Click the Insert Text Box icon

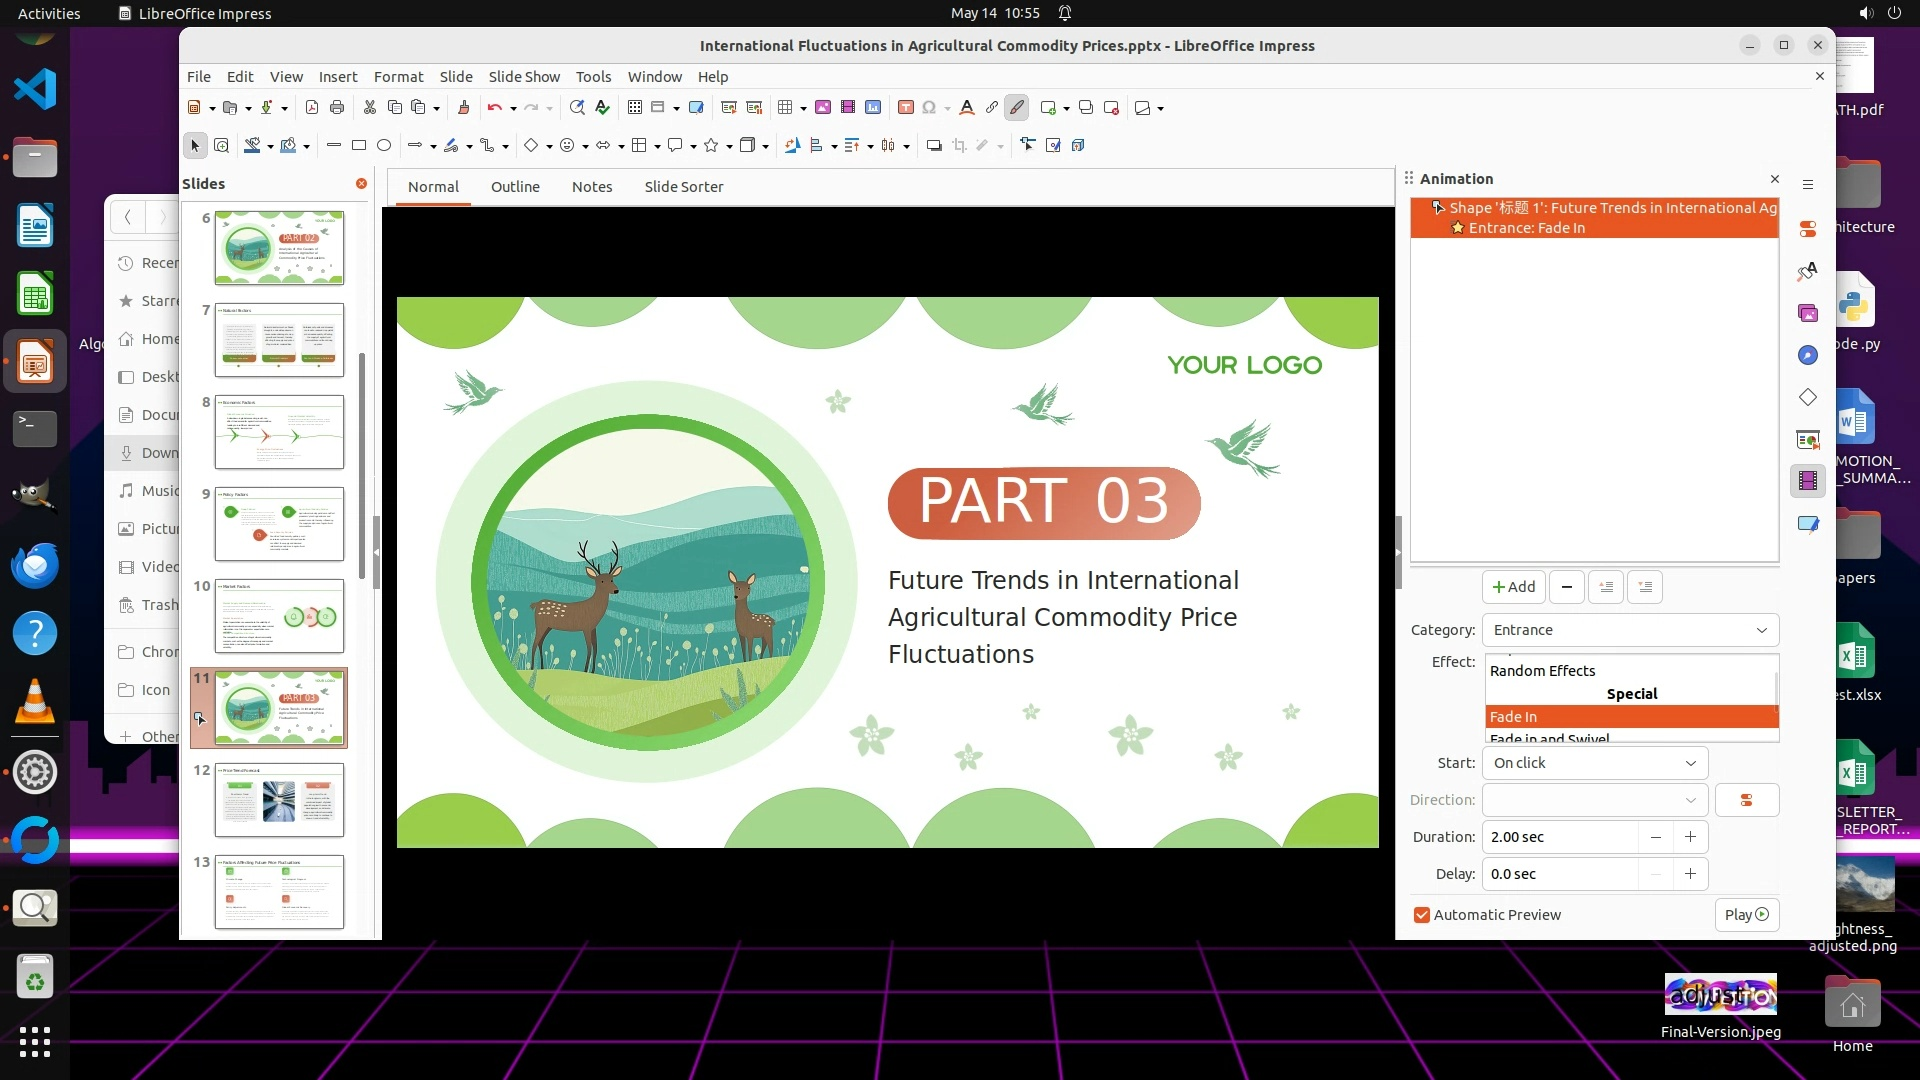point(906,108)
